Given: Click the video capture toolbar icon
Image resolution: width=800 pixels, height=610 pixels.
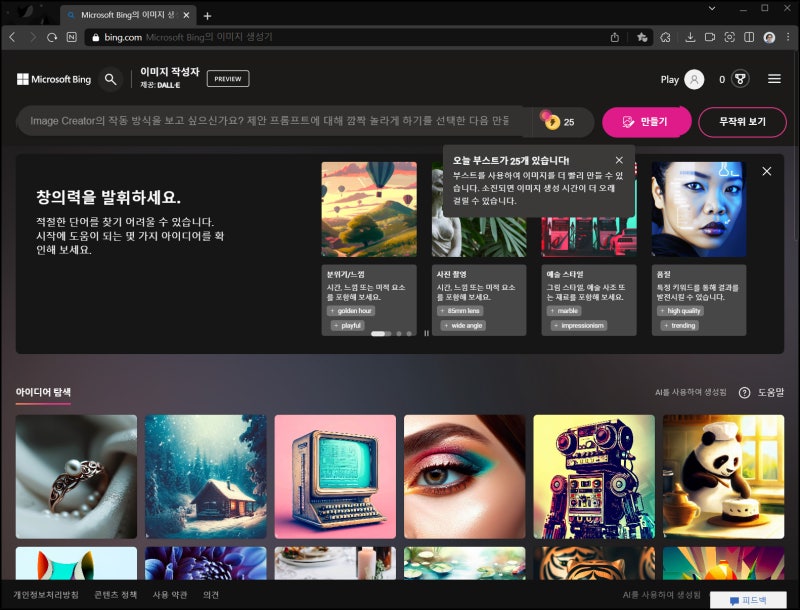Looking at the screenshot, I should (710, 37).
